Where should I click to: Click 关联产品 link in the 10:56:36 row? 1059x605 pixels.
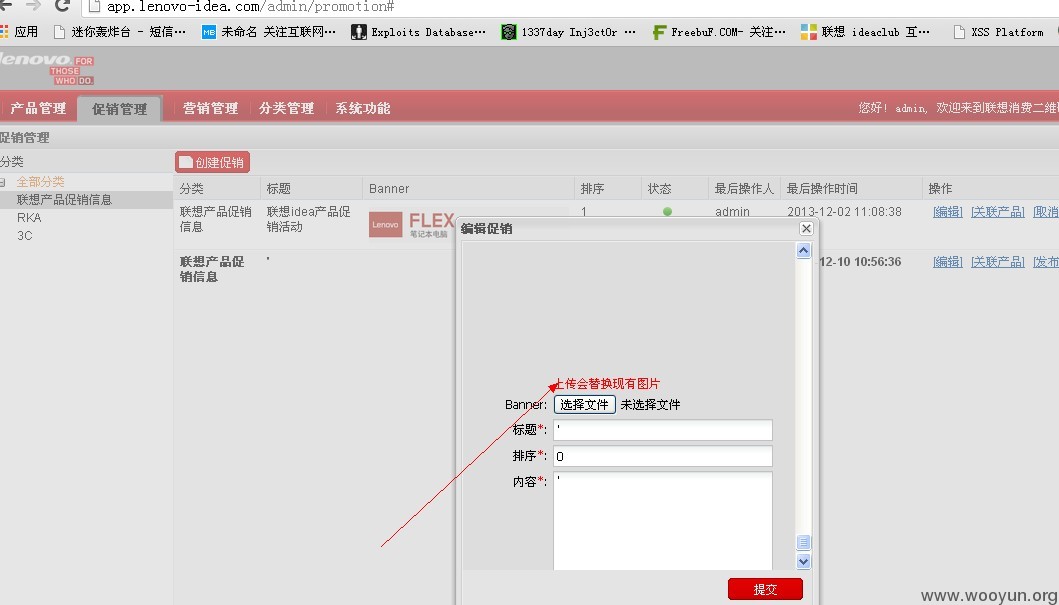pos(998,262)
